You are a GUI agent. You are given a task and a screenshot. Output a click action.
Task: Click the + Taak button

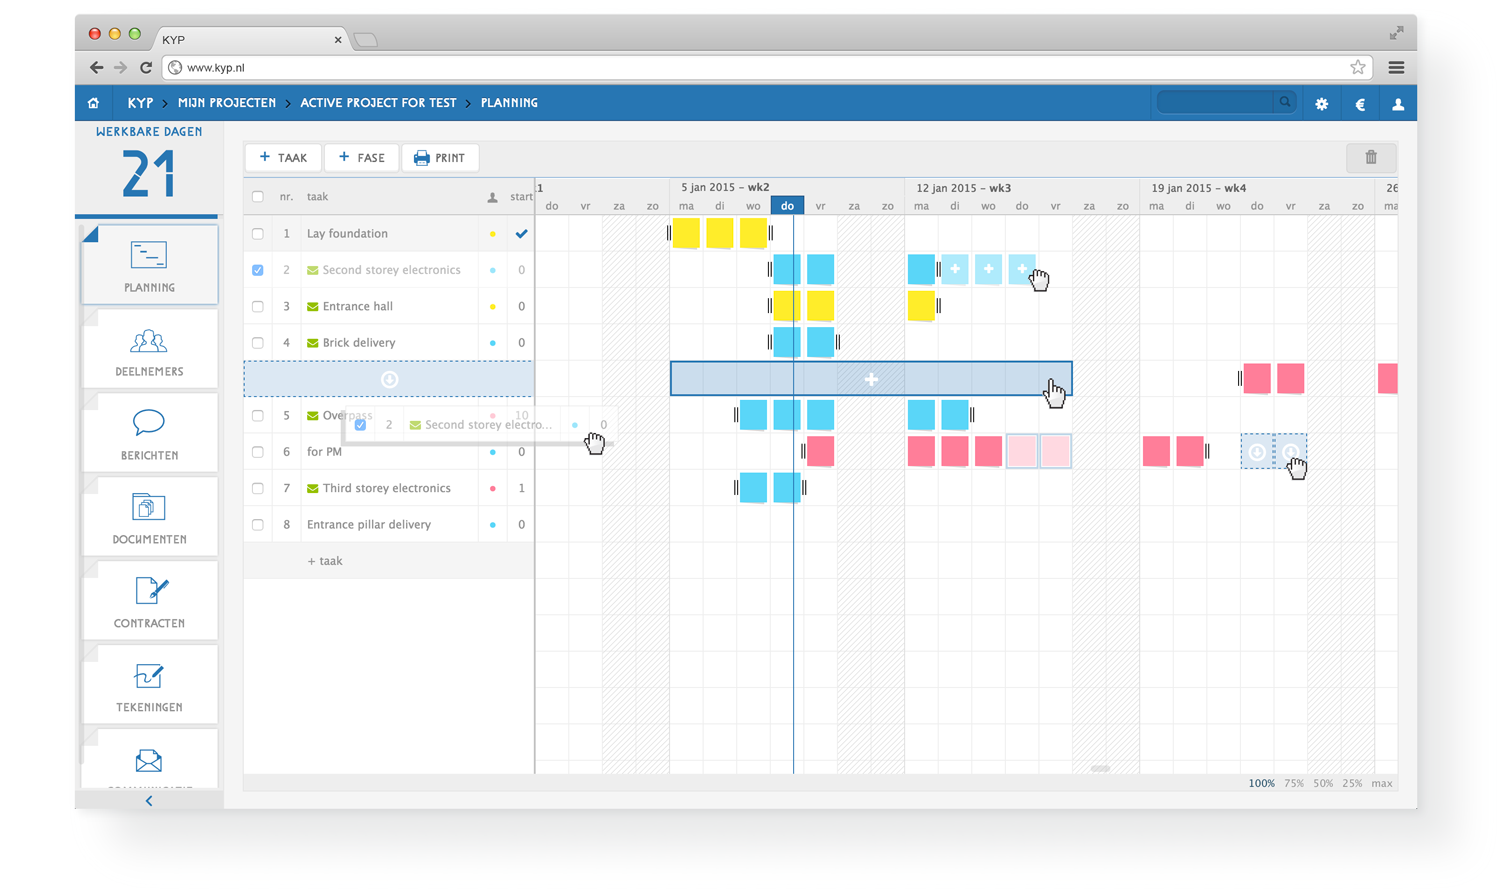283,158
